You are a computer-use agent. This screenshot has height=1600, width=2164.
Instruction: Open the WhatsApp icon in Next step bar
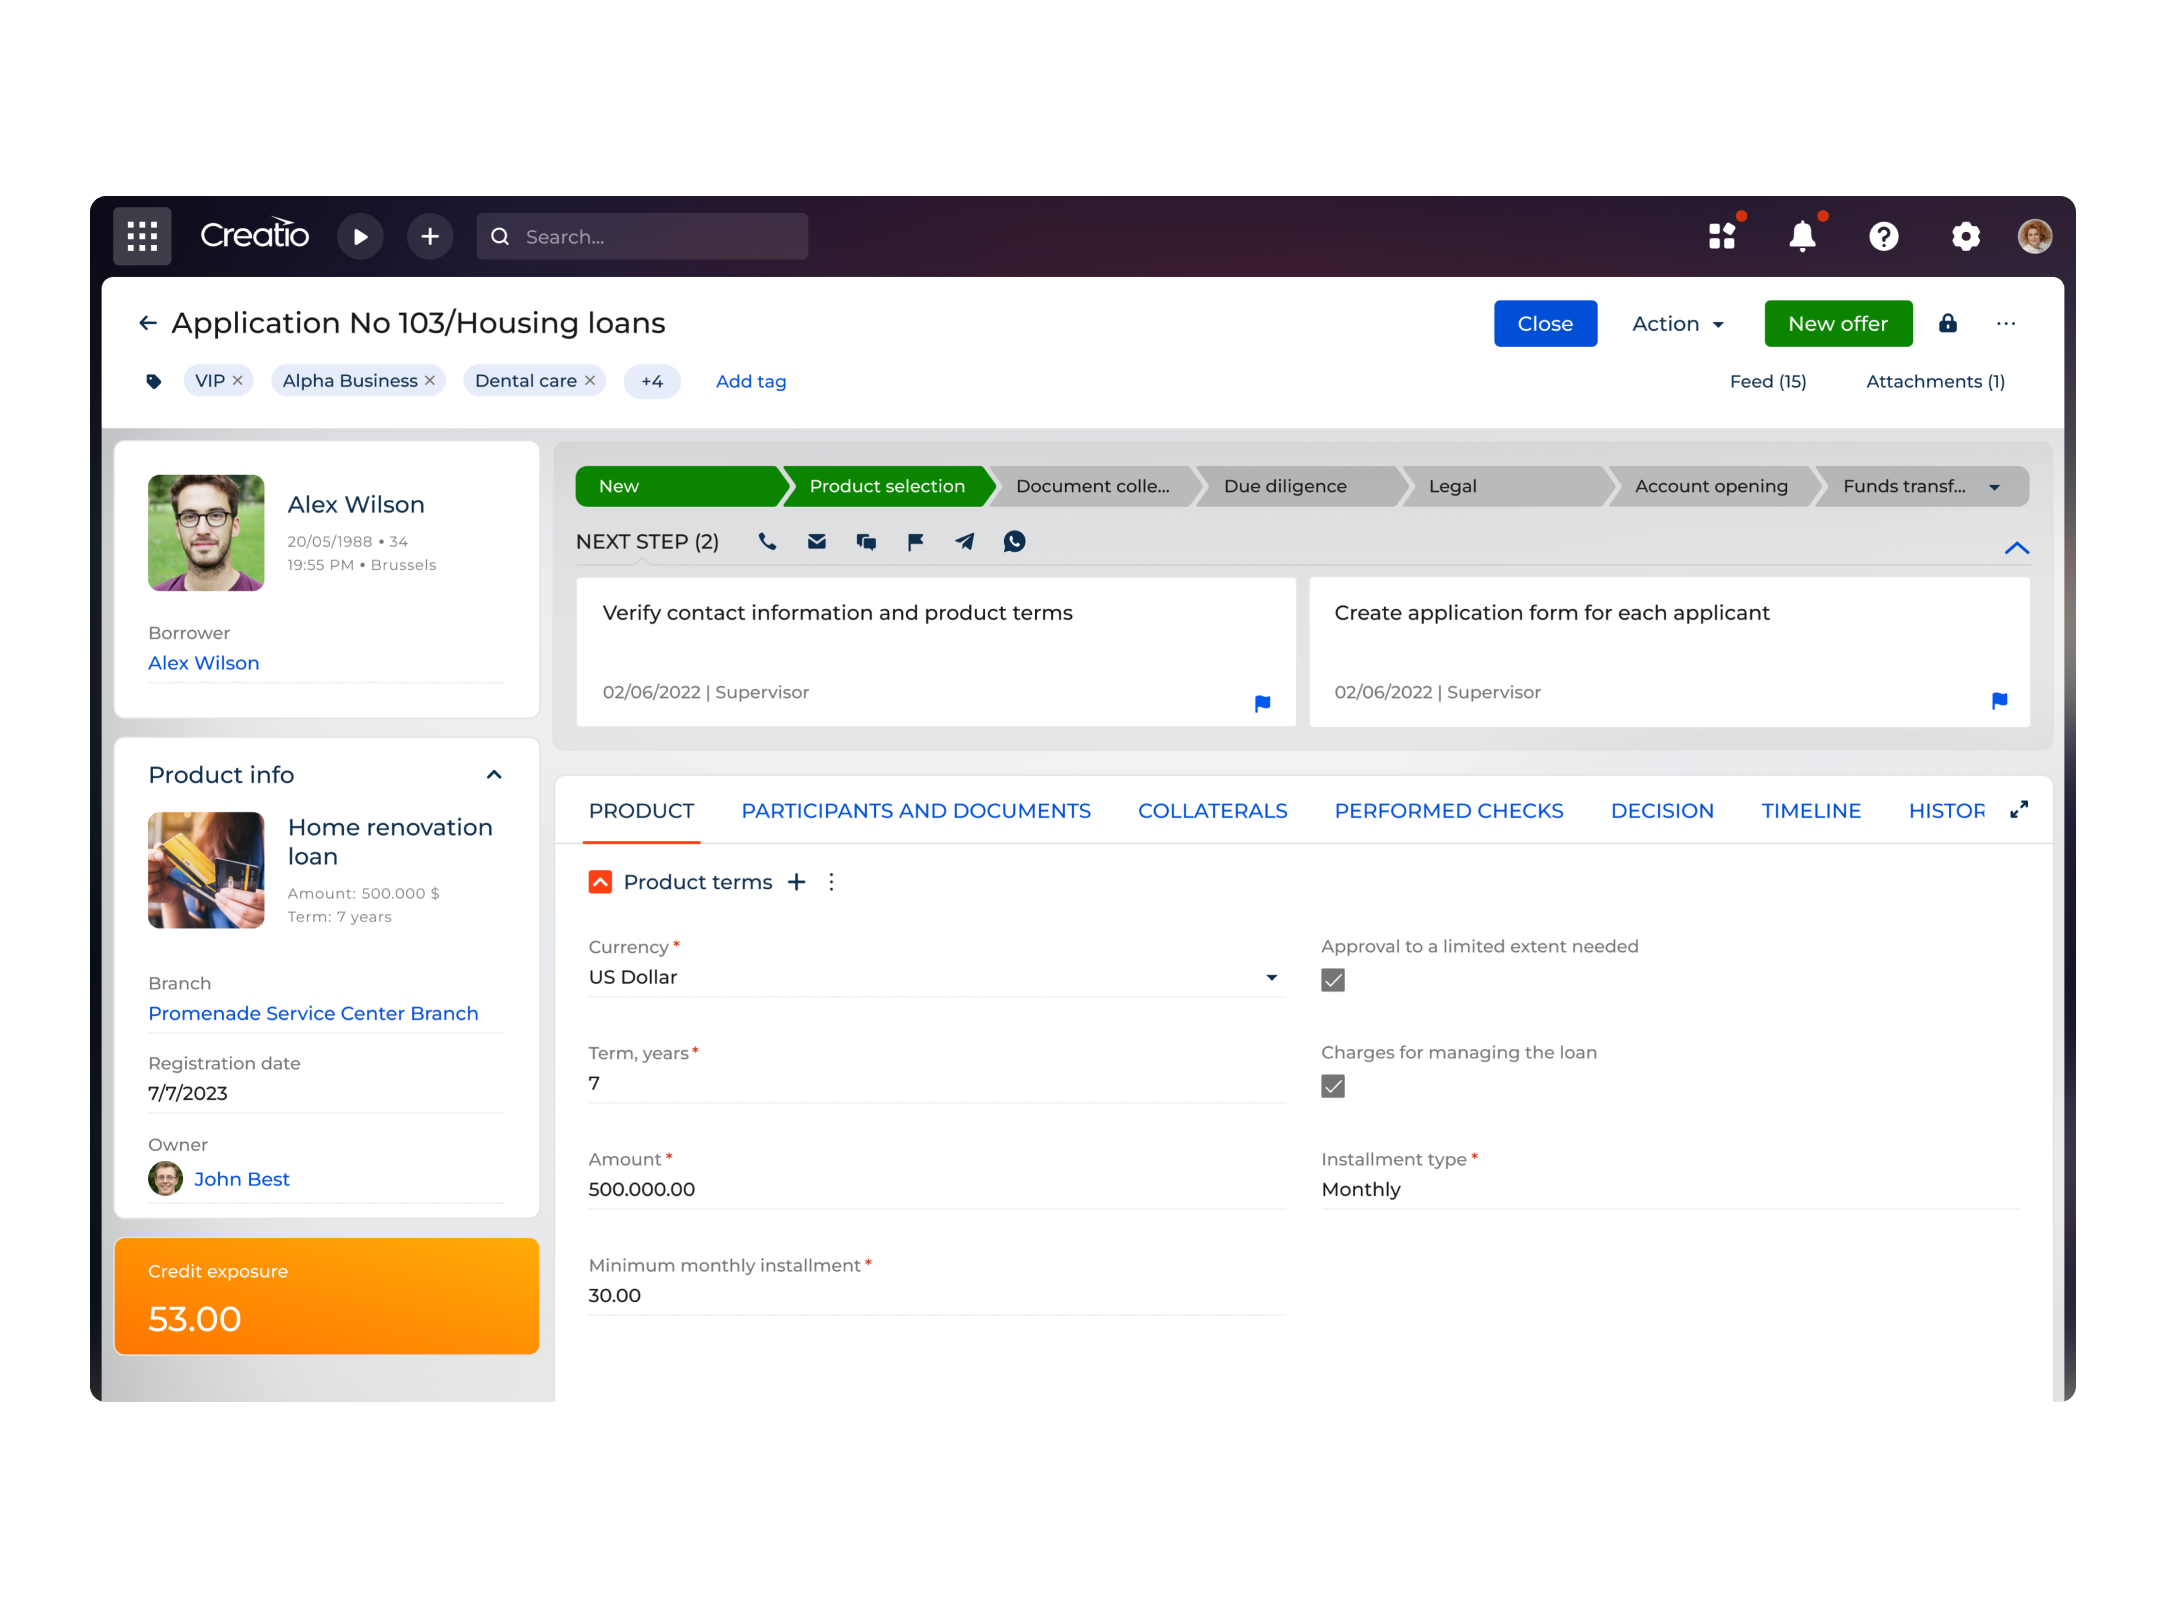(1014, 542)
